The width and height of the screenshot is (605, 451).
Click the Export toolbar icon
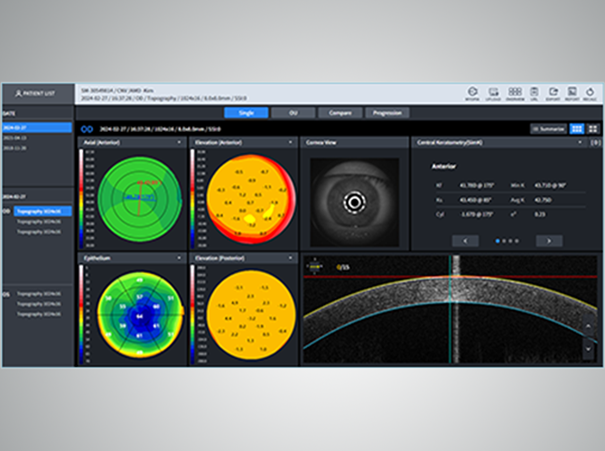pyautogui.click(x=553, y=94)
